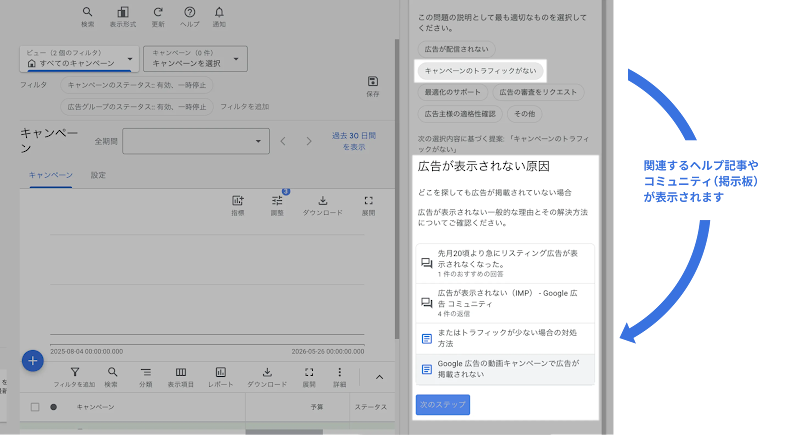Screen dimensions: 800x435
Task: Click キャンペーンのステータス filter chip
Action: 137,85
